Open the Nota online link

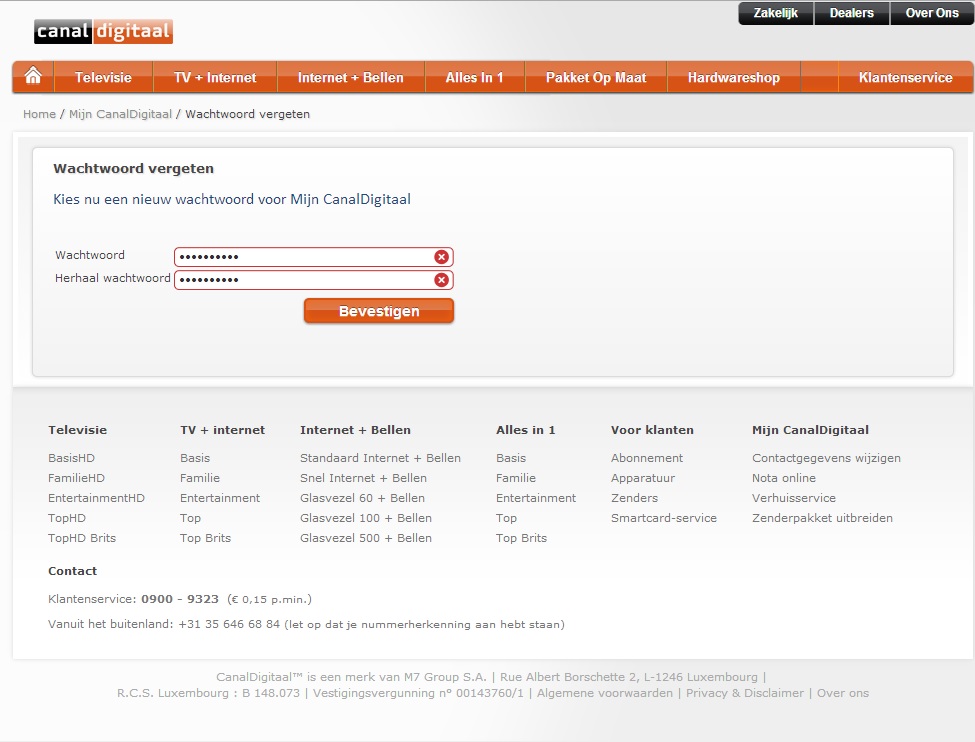pos(783,478)
